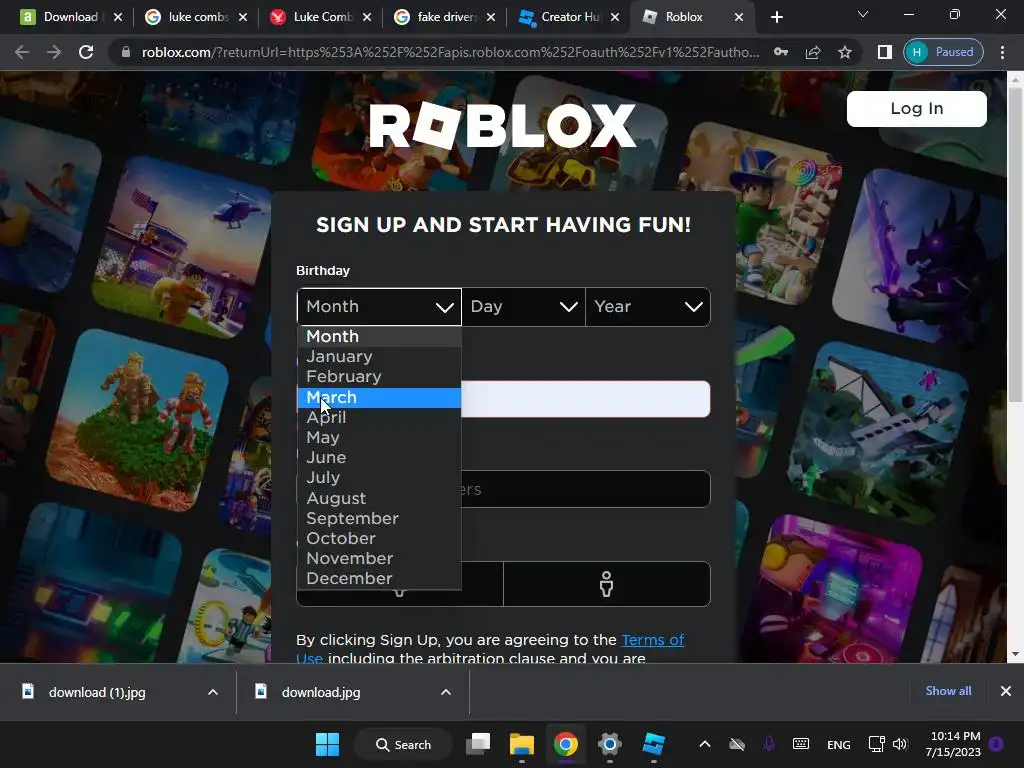Screen dimensions: 1024x768
Task: Select the placeholder 'Month' list option
Action: pos(379,336)
